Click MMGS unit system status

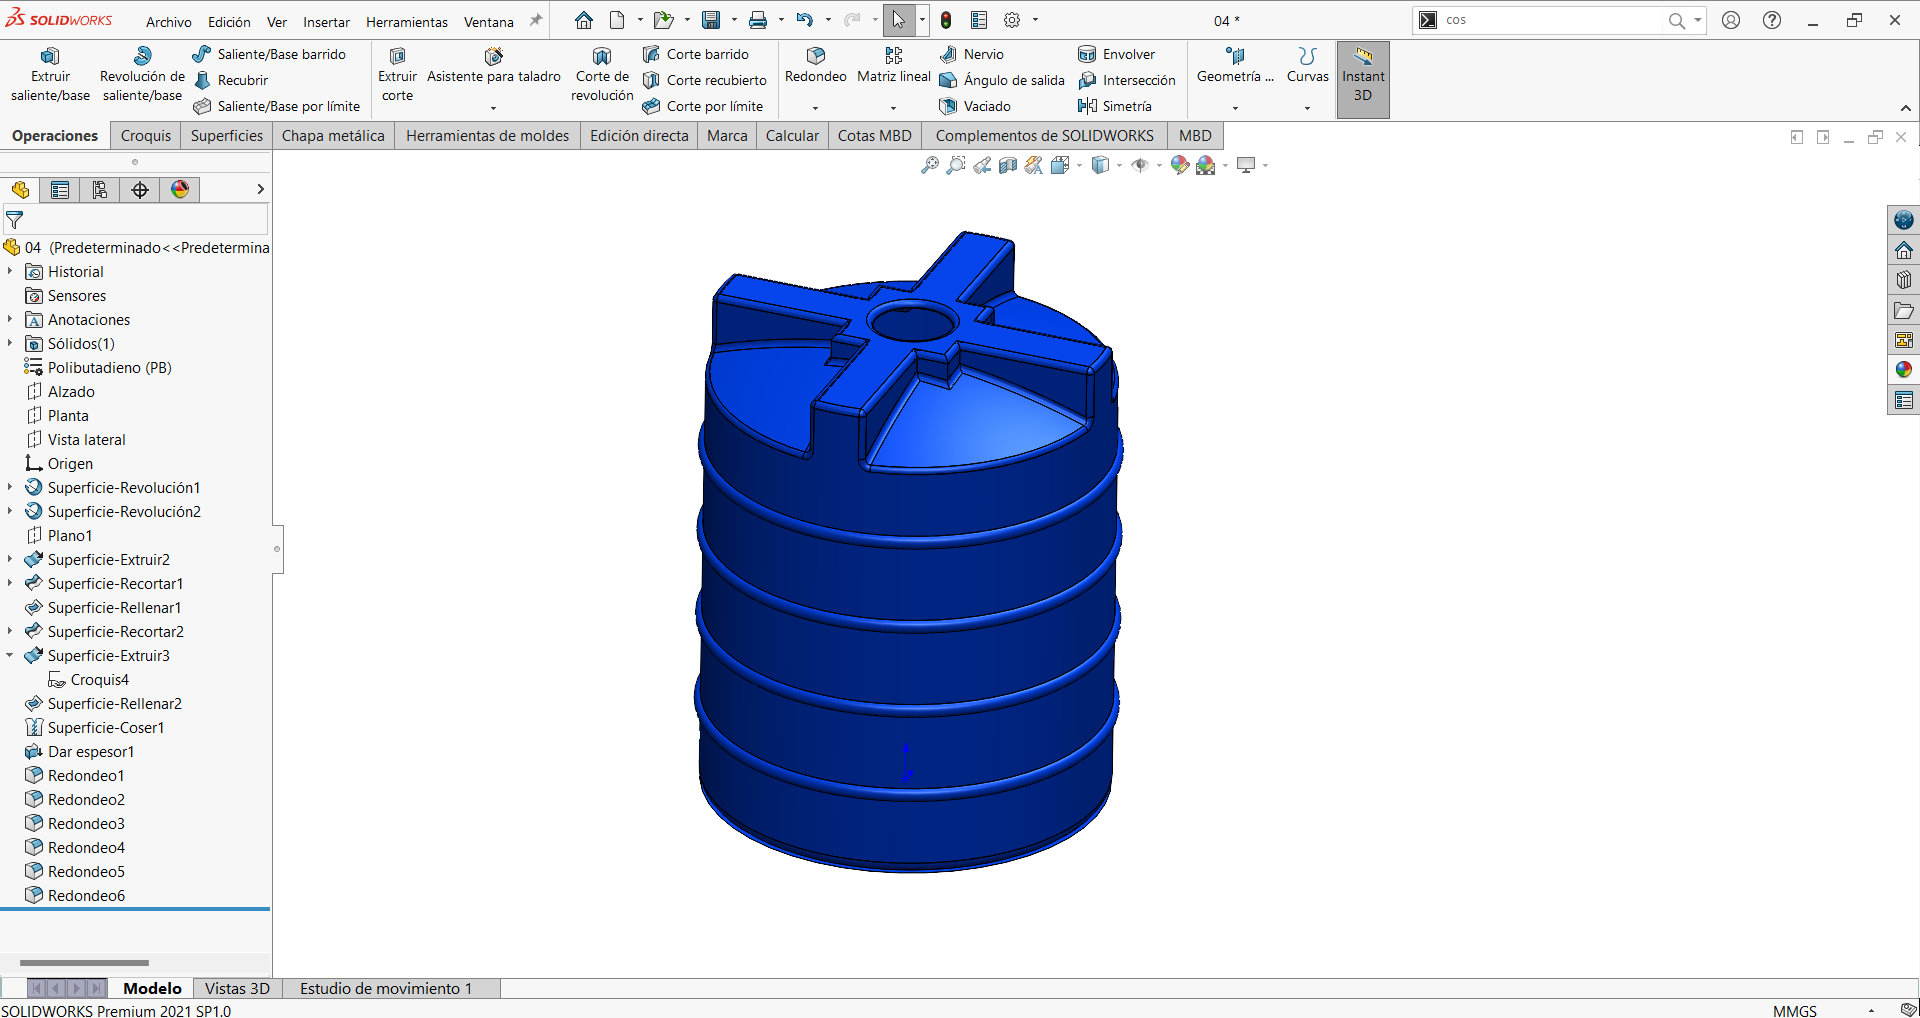point(1795,1010)
